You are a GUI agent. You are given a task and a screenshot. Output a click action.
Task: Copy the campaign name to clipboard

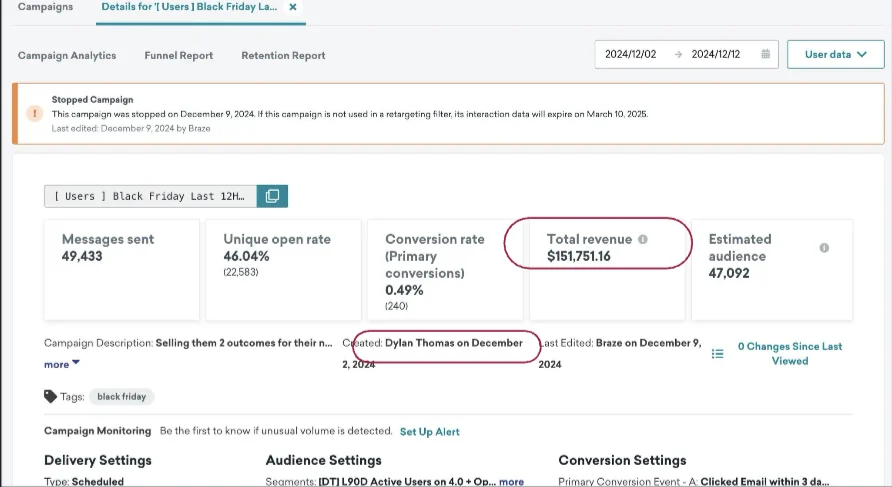coord(272,196)
